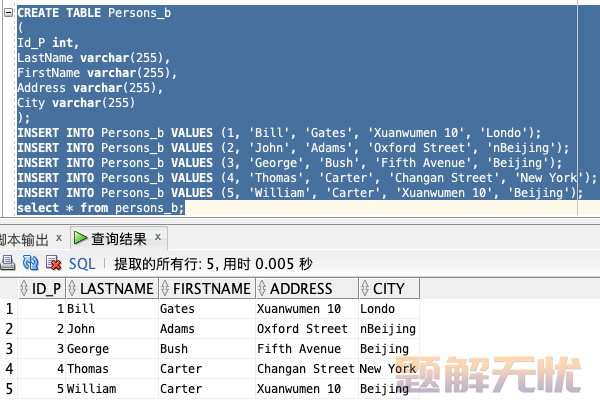Viewport: 600px width, 406px height.
Task: Click the 'Changan Street' address cell
Action: [307, 368]
